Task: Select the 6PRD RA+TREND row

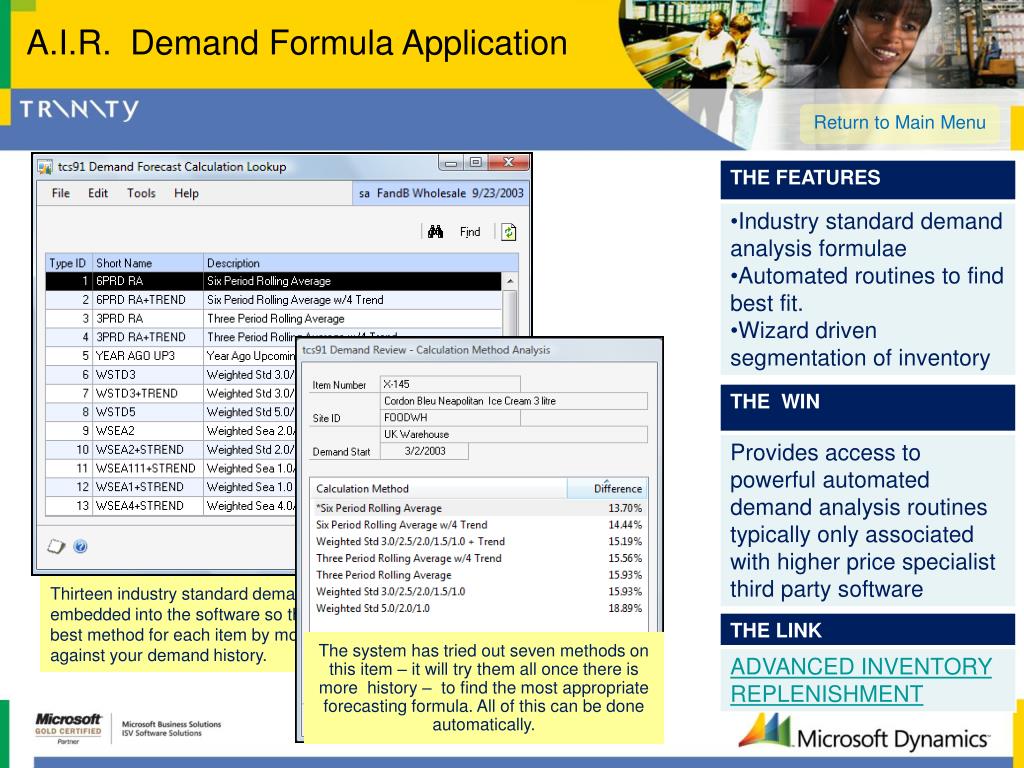Action: coord(273,300)
